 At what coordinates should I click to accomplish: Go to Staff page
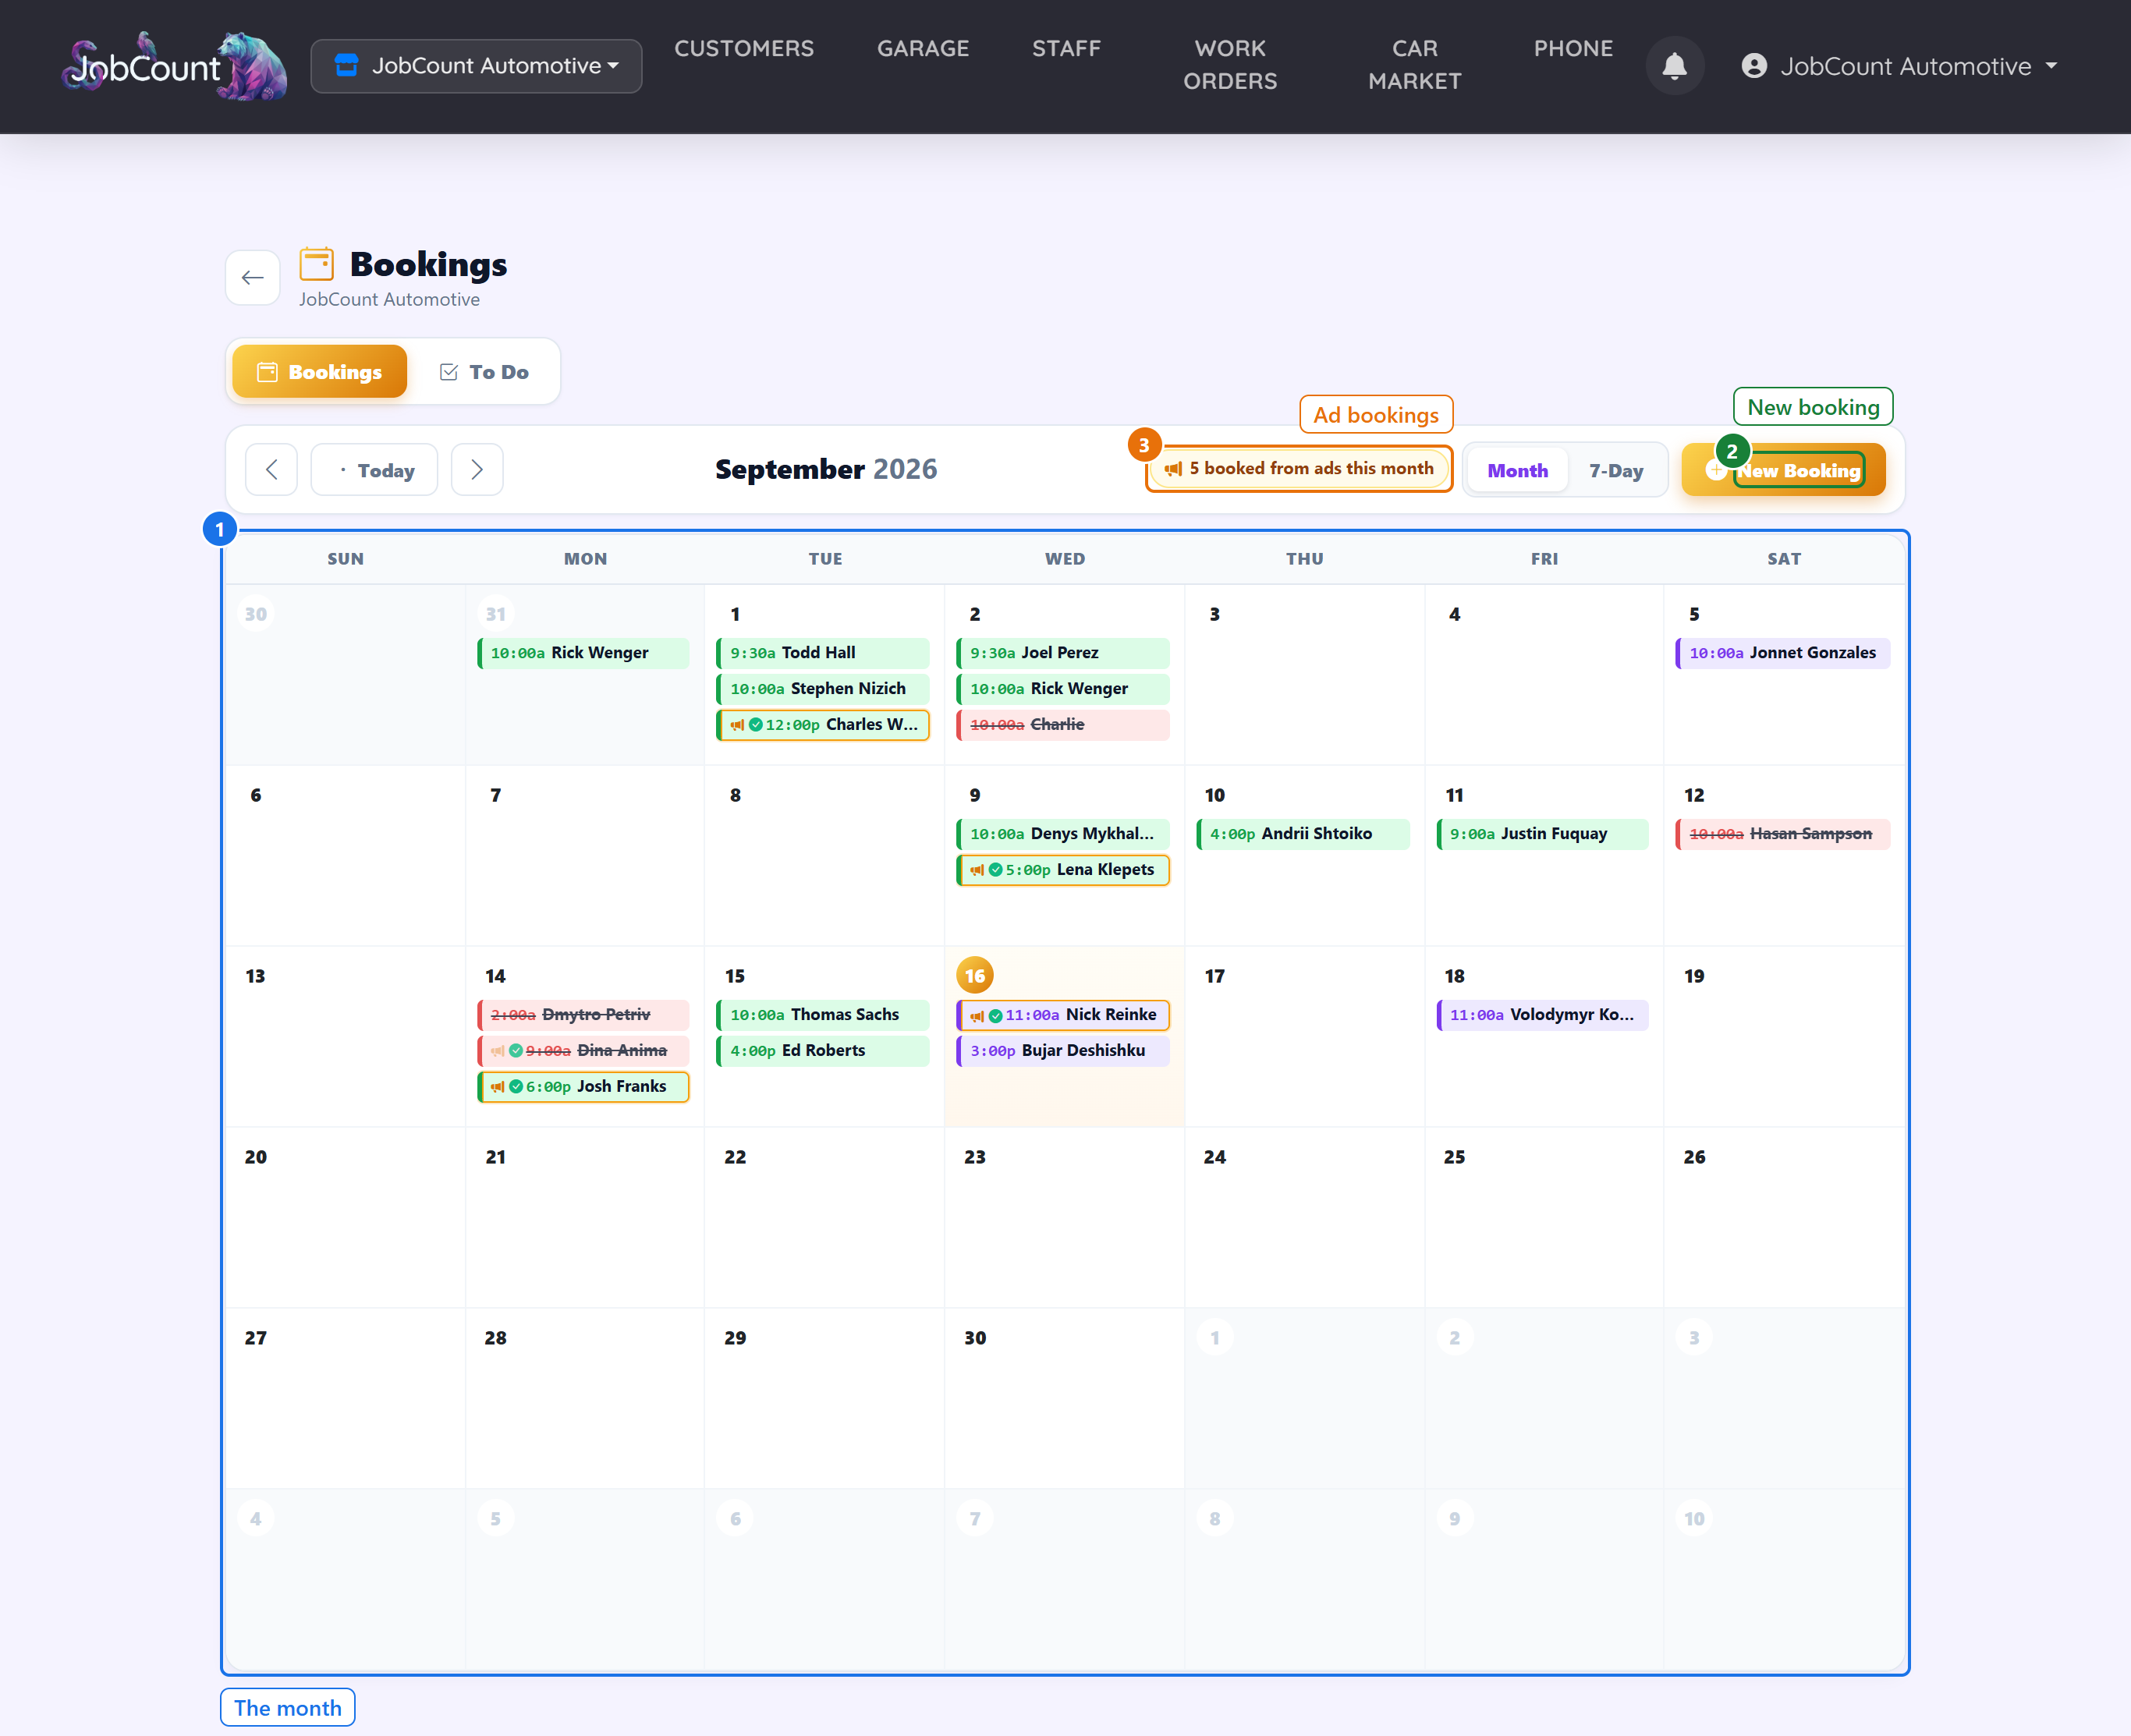pyautogui.click(x=1066, y=48)
